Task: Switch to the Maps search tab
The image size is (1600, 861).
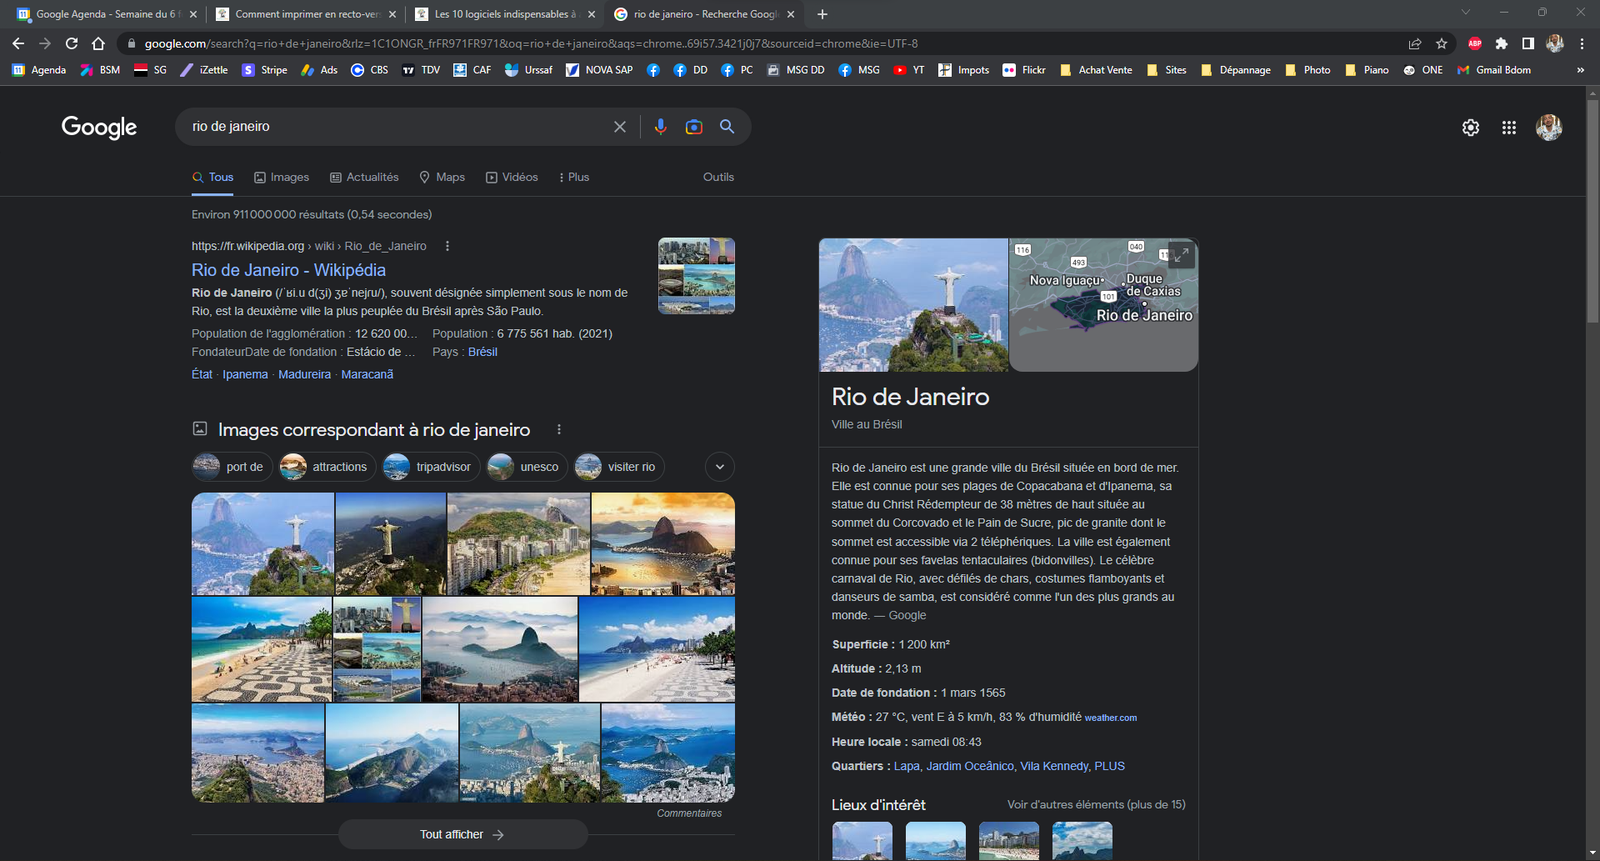Action: pos(442,177)
